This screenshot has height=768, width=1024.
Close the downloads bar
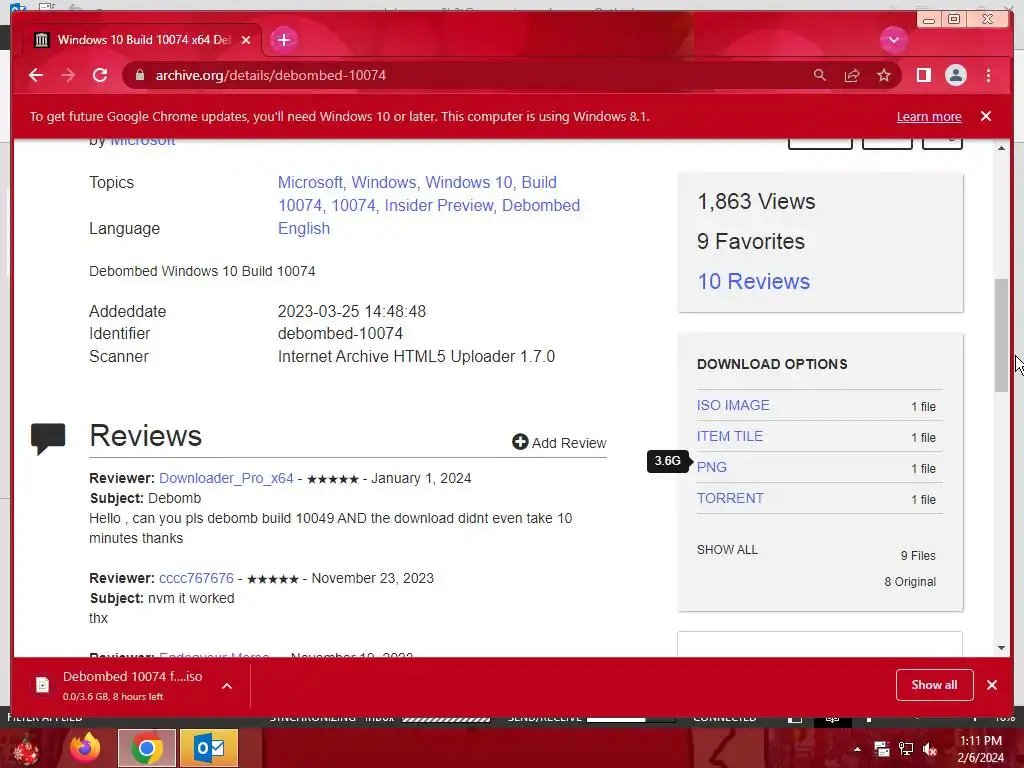pos(992,684)
